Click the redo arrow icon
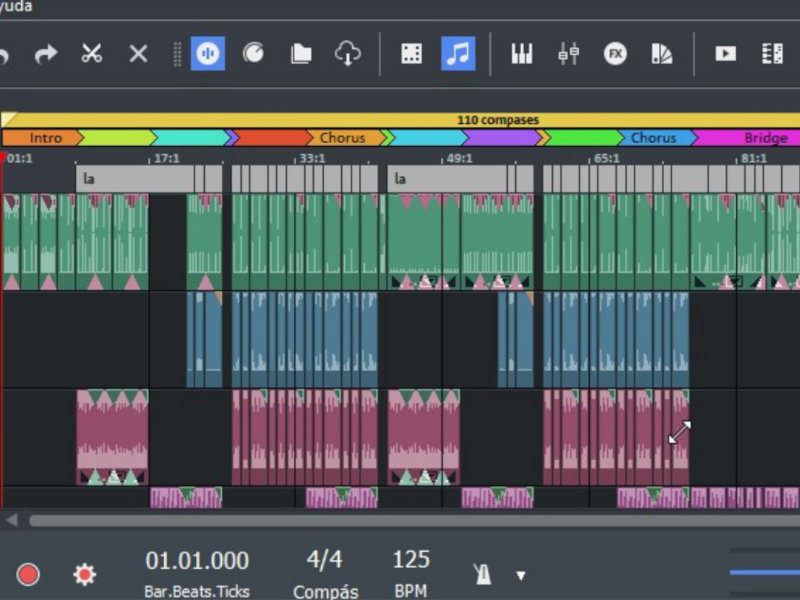800x600 pixels. coord(46,54)
